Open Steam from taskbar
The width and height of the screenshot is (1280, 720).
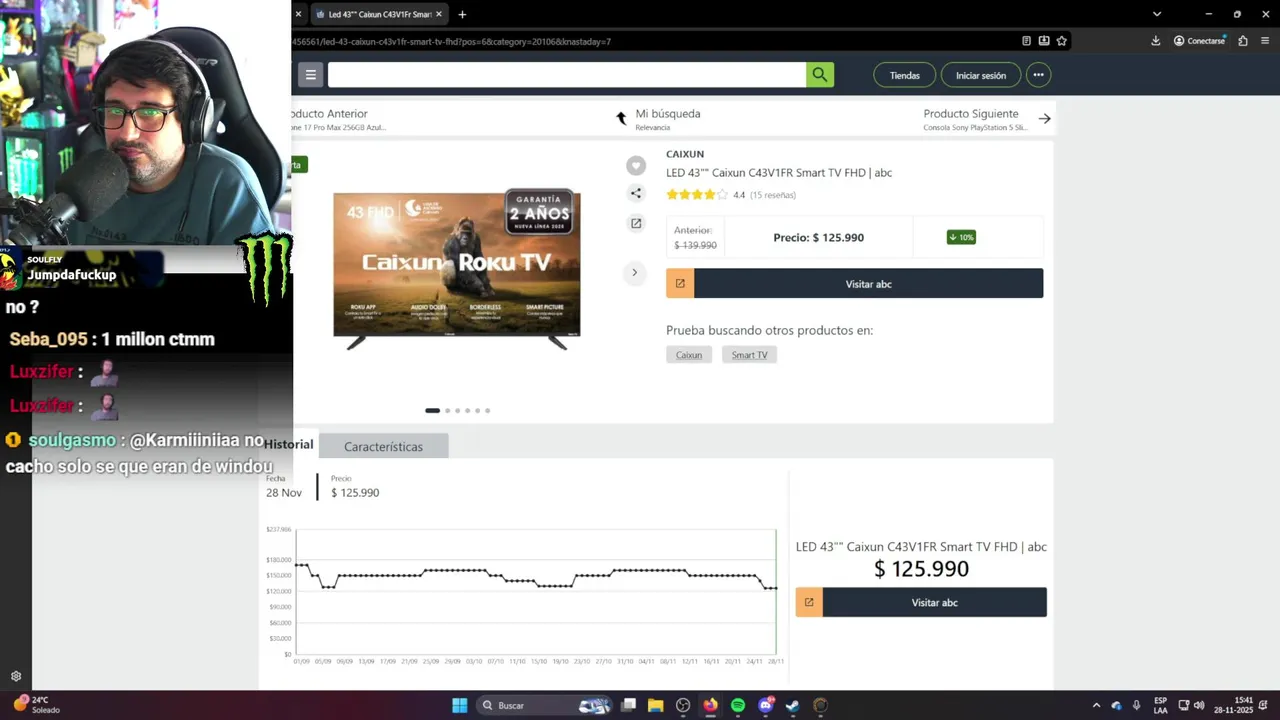pyautogui.click(x=793, y=705)
